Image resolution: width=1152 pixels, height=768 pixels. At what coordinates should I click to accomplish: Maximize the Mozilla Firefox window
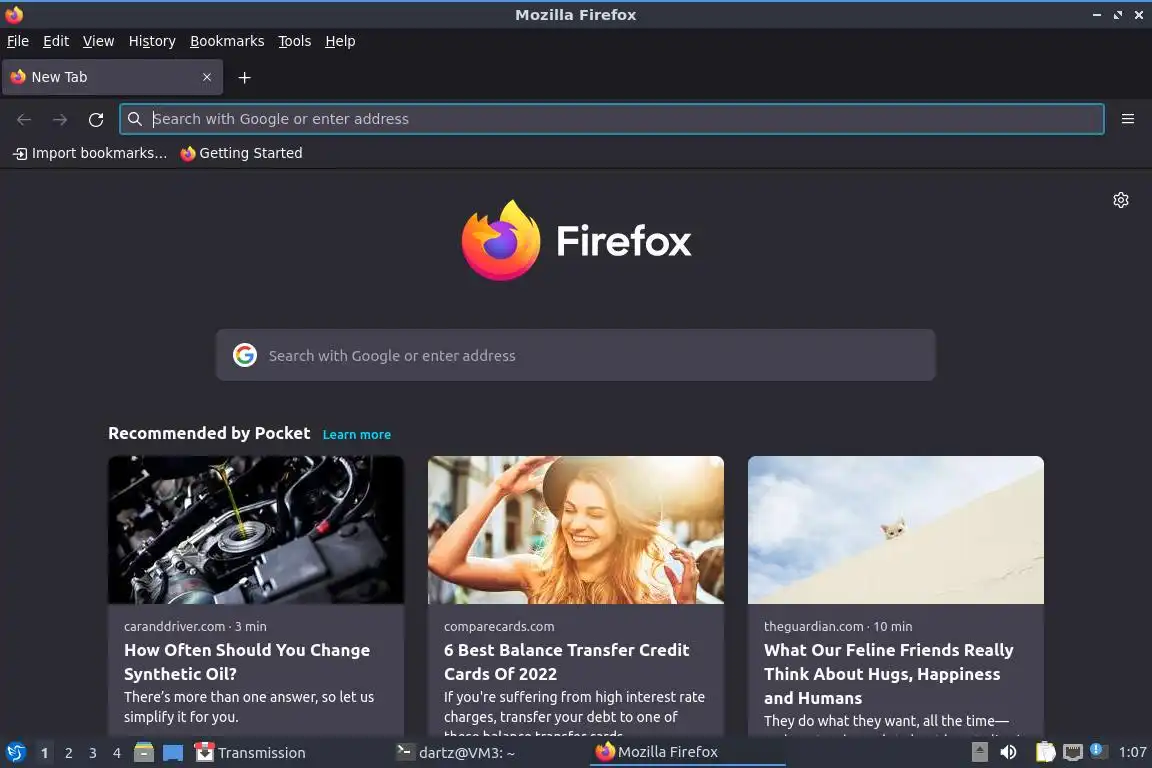tap(1117, 15)
